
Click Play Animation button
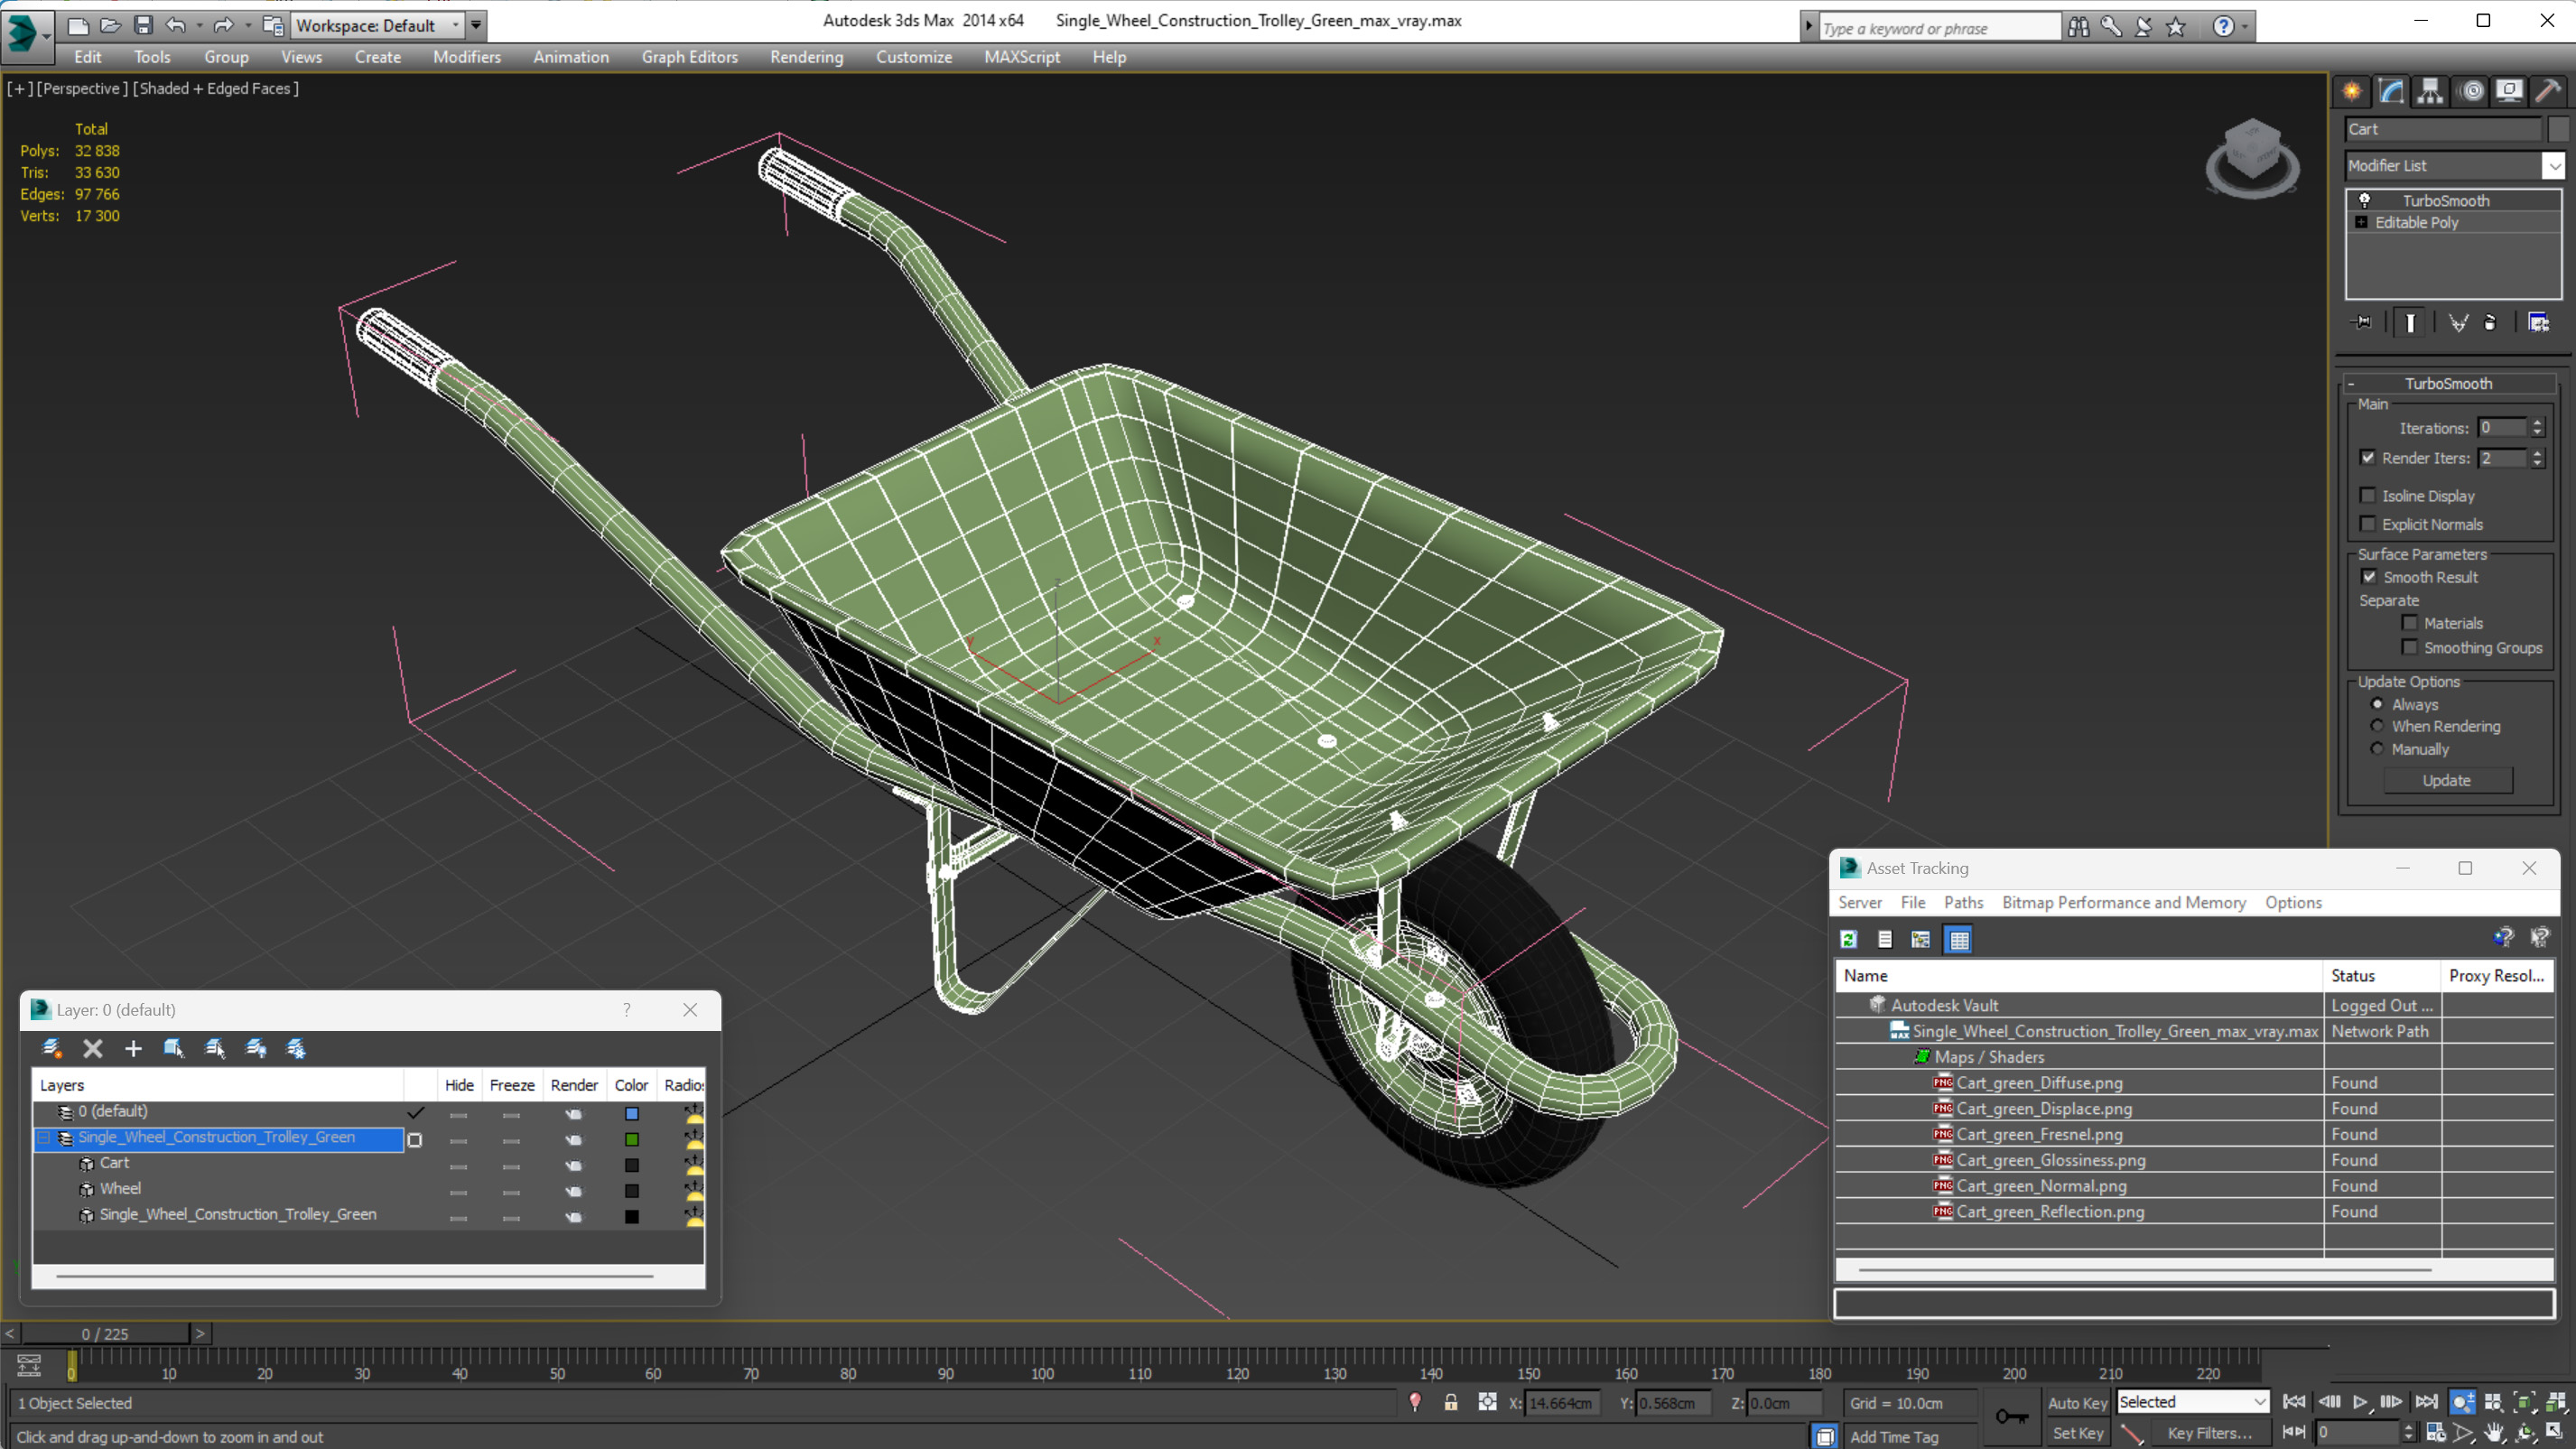(x=2360, y=1402)
